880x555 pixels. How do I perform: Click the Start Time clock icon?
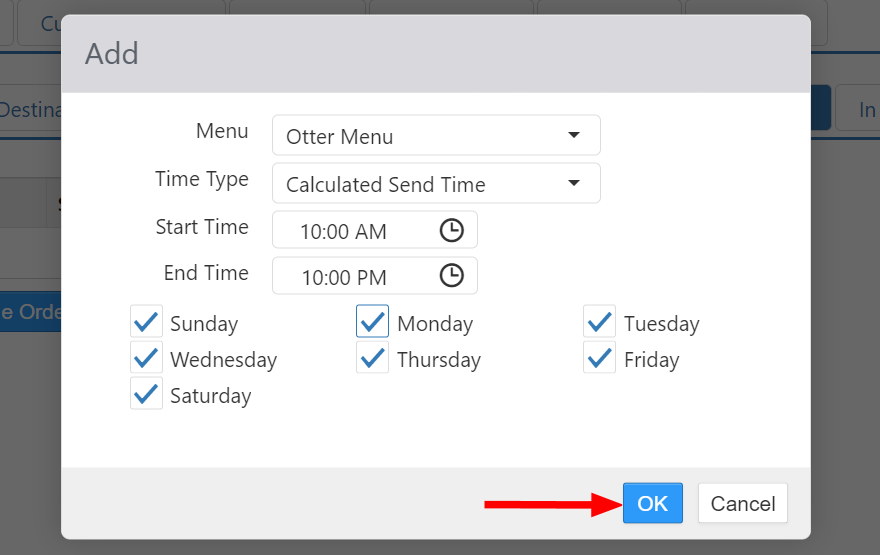coord(452,230)
